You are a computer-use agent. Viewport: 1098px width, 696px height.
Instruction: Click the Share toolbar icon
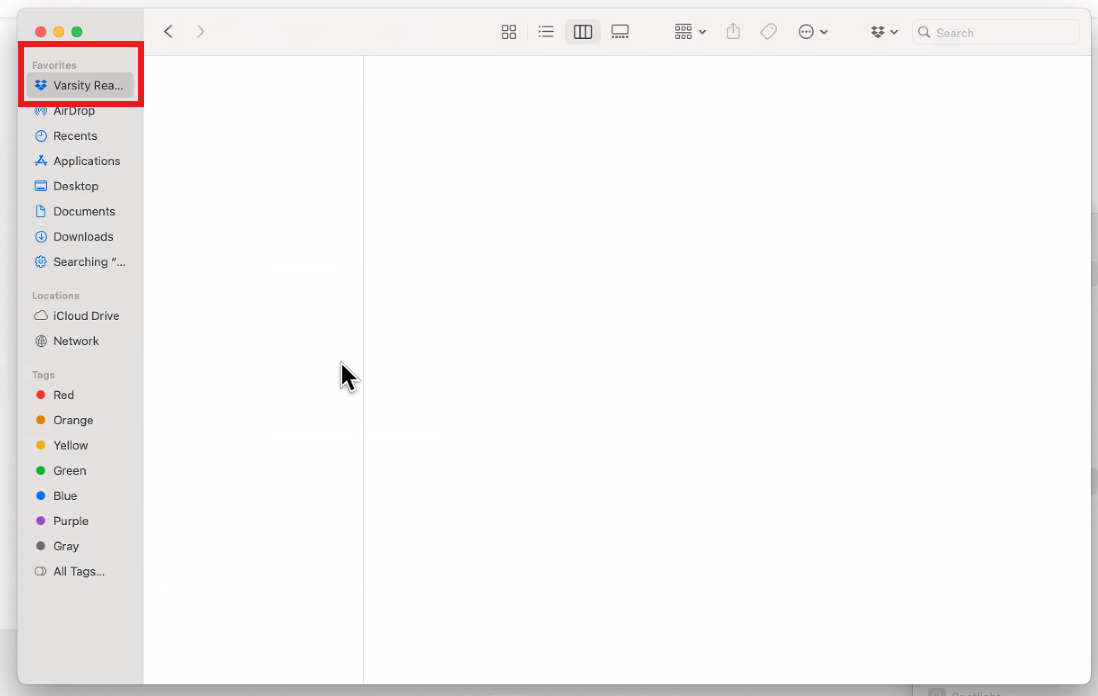click(x=733, y=32)
